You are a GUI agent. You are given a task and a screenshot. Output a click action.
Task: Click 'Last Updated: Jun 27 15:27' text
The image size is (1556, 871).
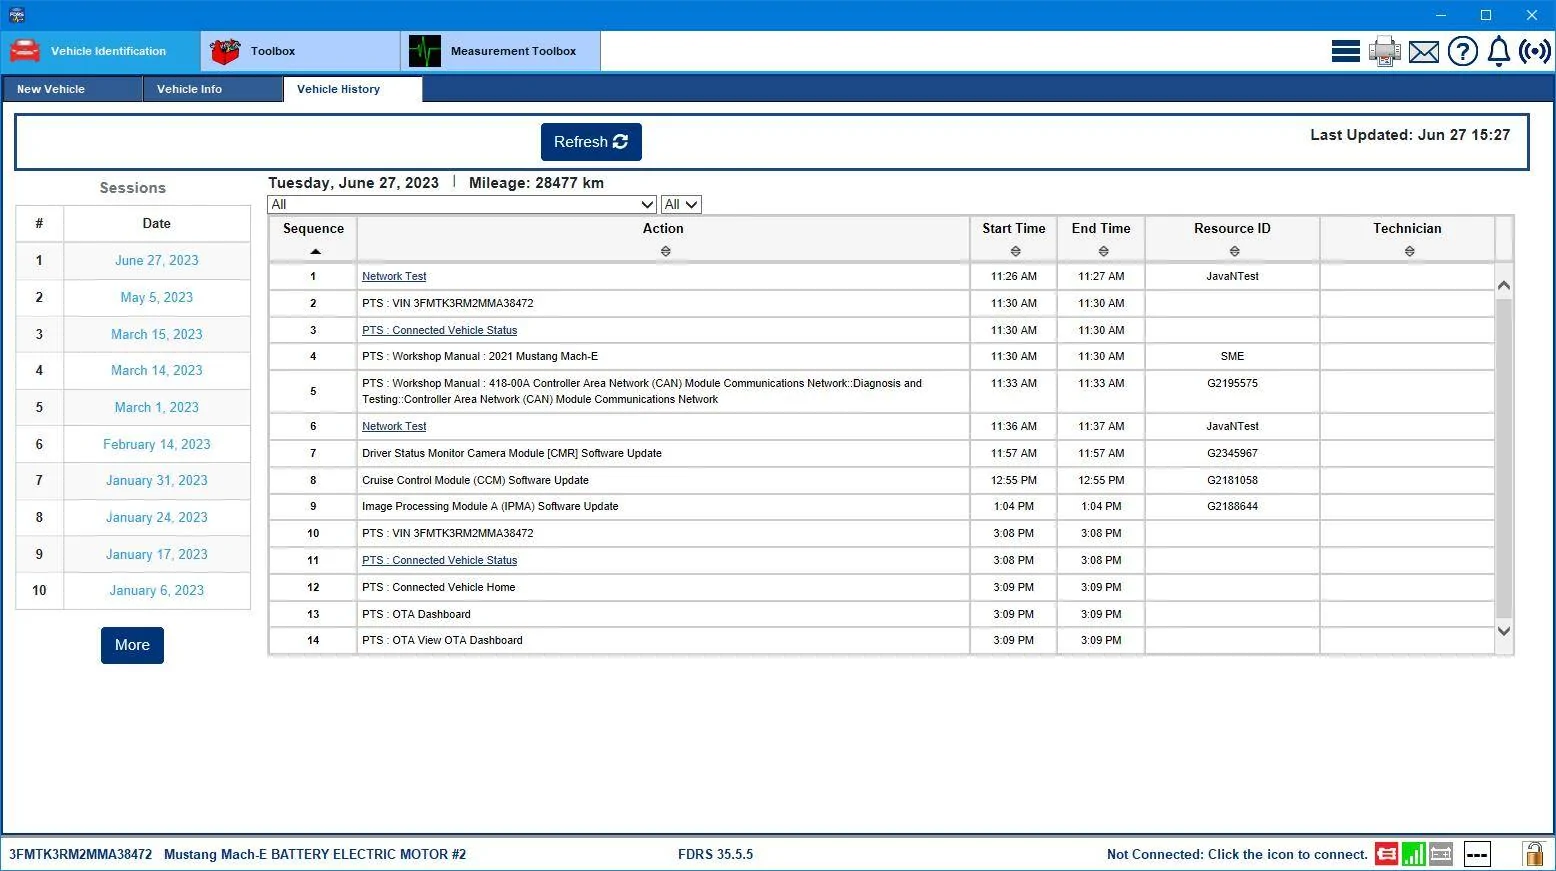(x=1410, y=135)
